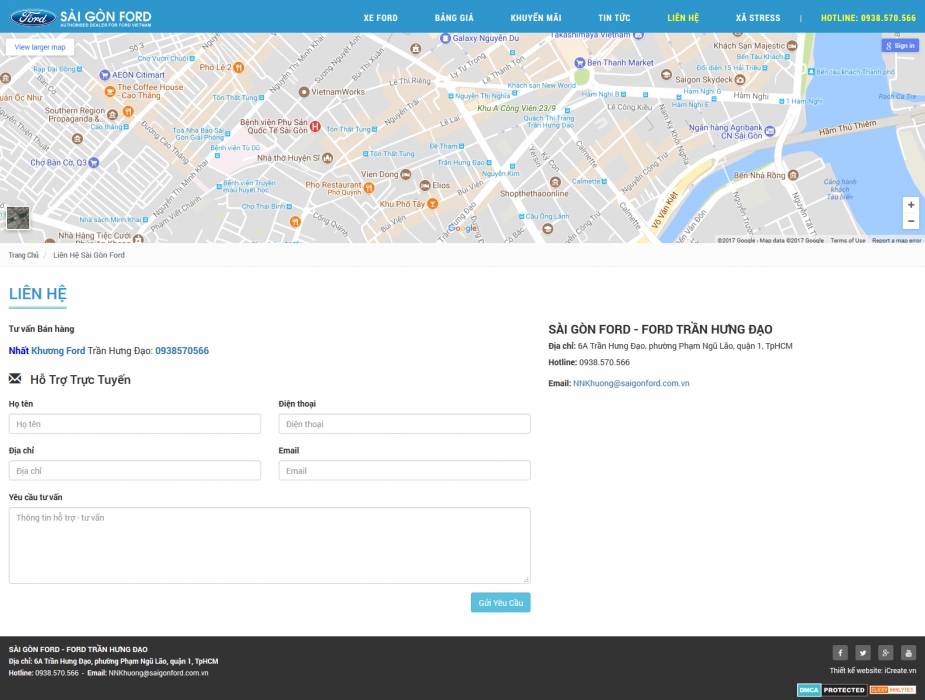The width and height of the screenshot is (925, 700).
Task: Click Ben Thanh Market map marker
Action: [x=579, y=63]
